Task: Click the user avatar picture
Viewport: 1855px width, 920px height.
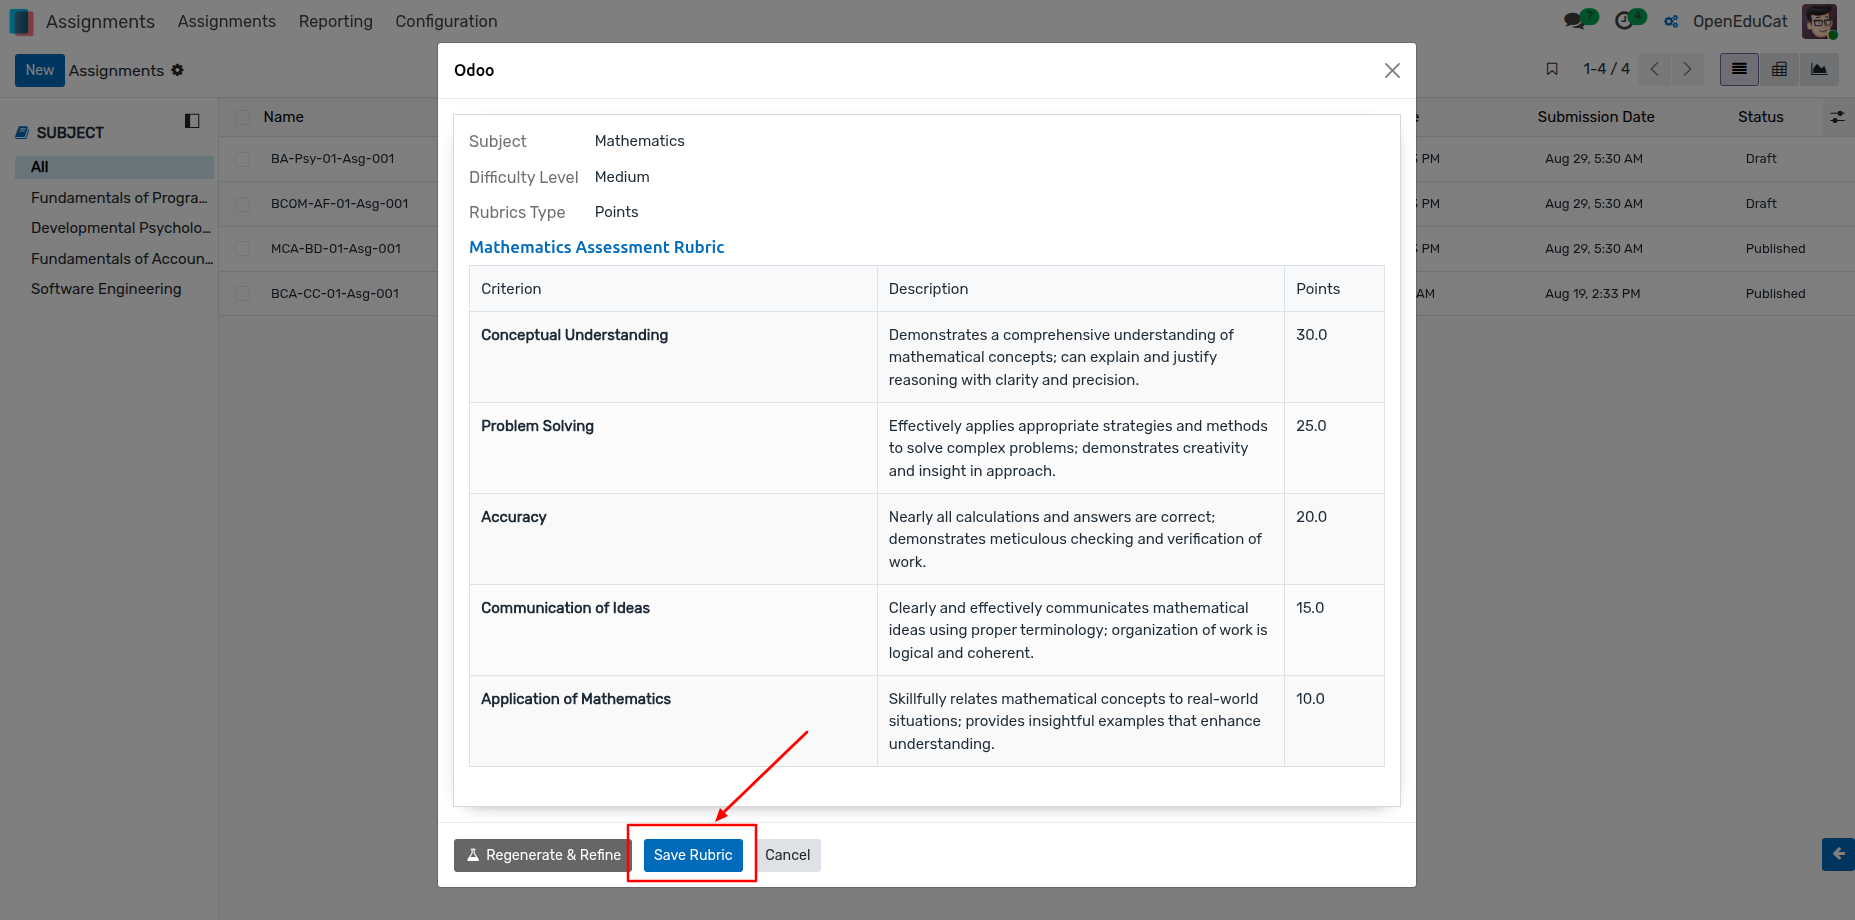Action: click(1819, 21)
